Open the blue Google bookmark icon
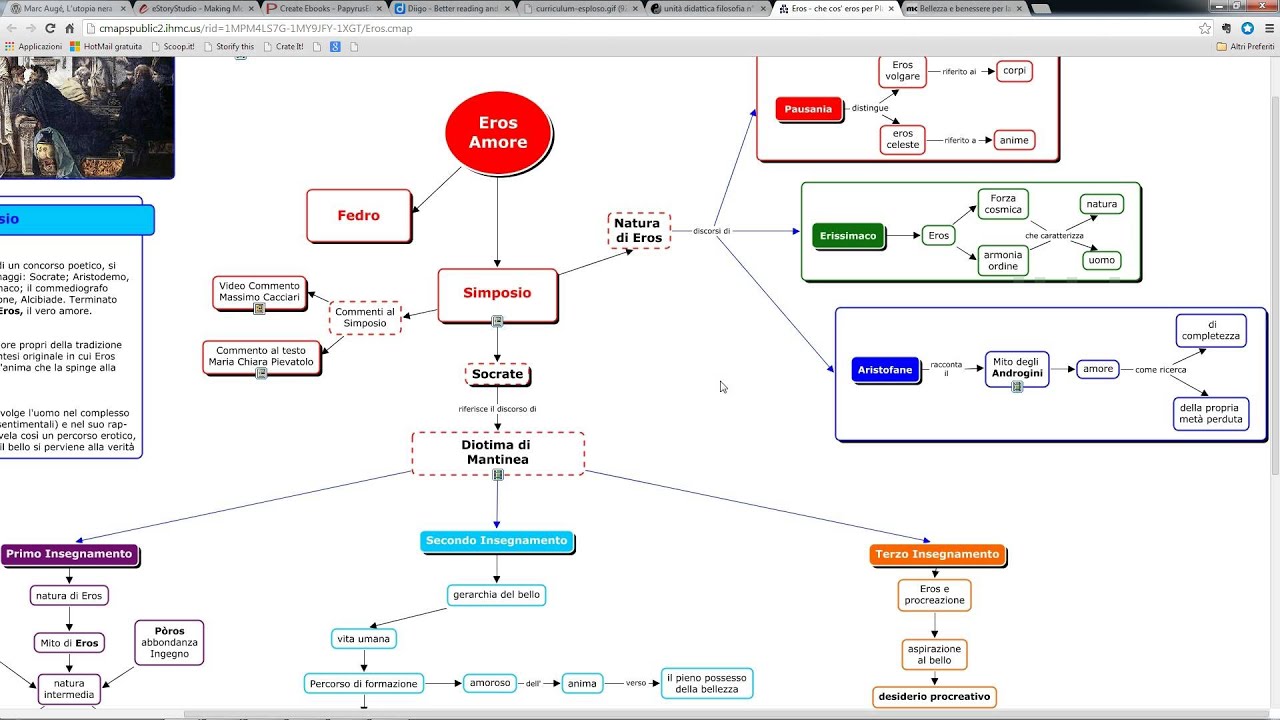The height and width of the screenshot is (720, 1280). (335, 46)
